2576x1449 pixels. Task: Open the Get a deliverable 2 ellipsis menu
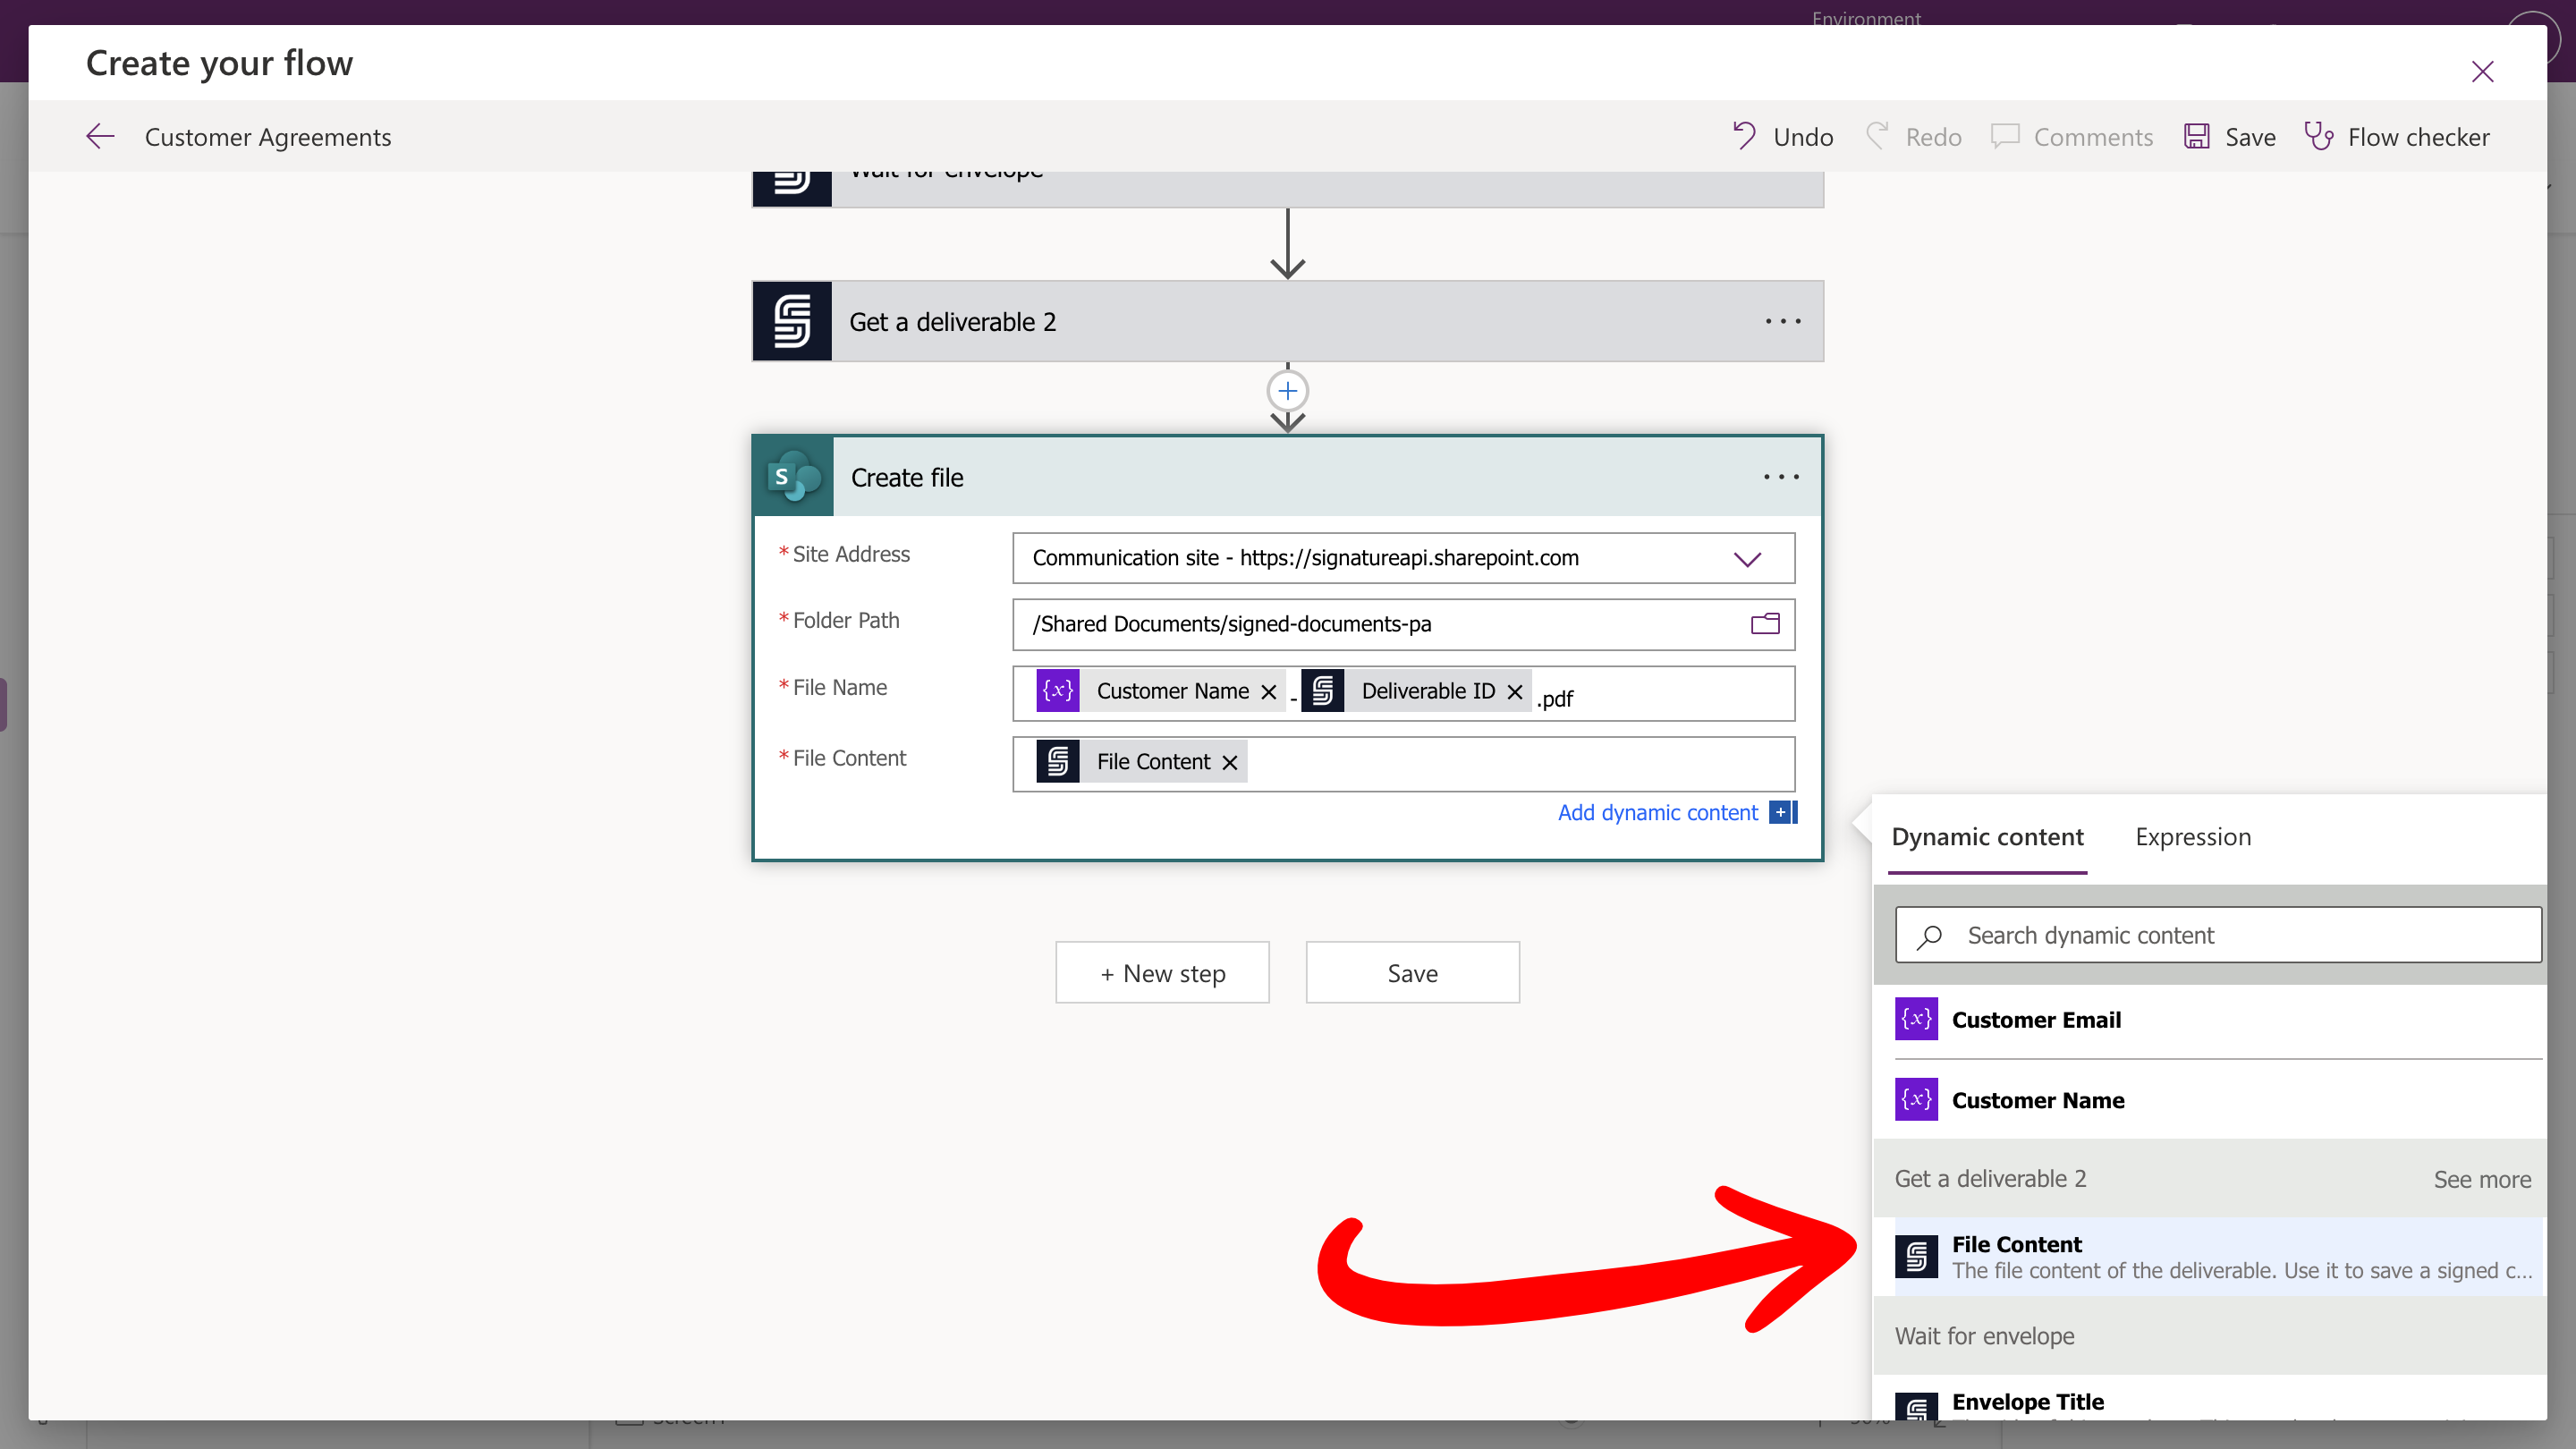click(1782, 321)
